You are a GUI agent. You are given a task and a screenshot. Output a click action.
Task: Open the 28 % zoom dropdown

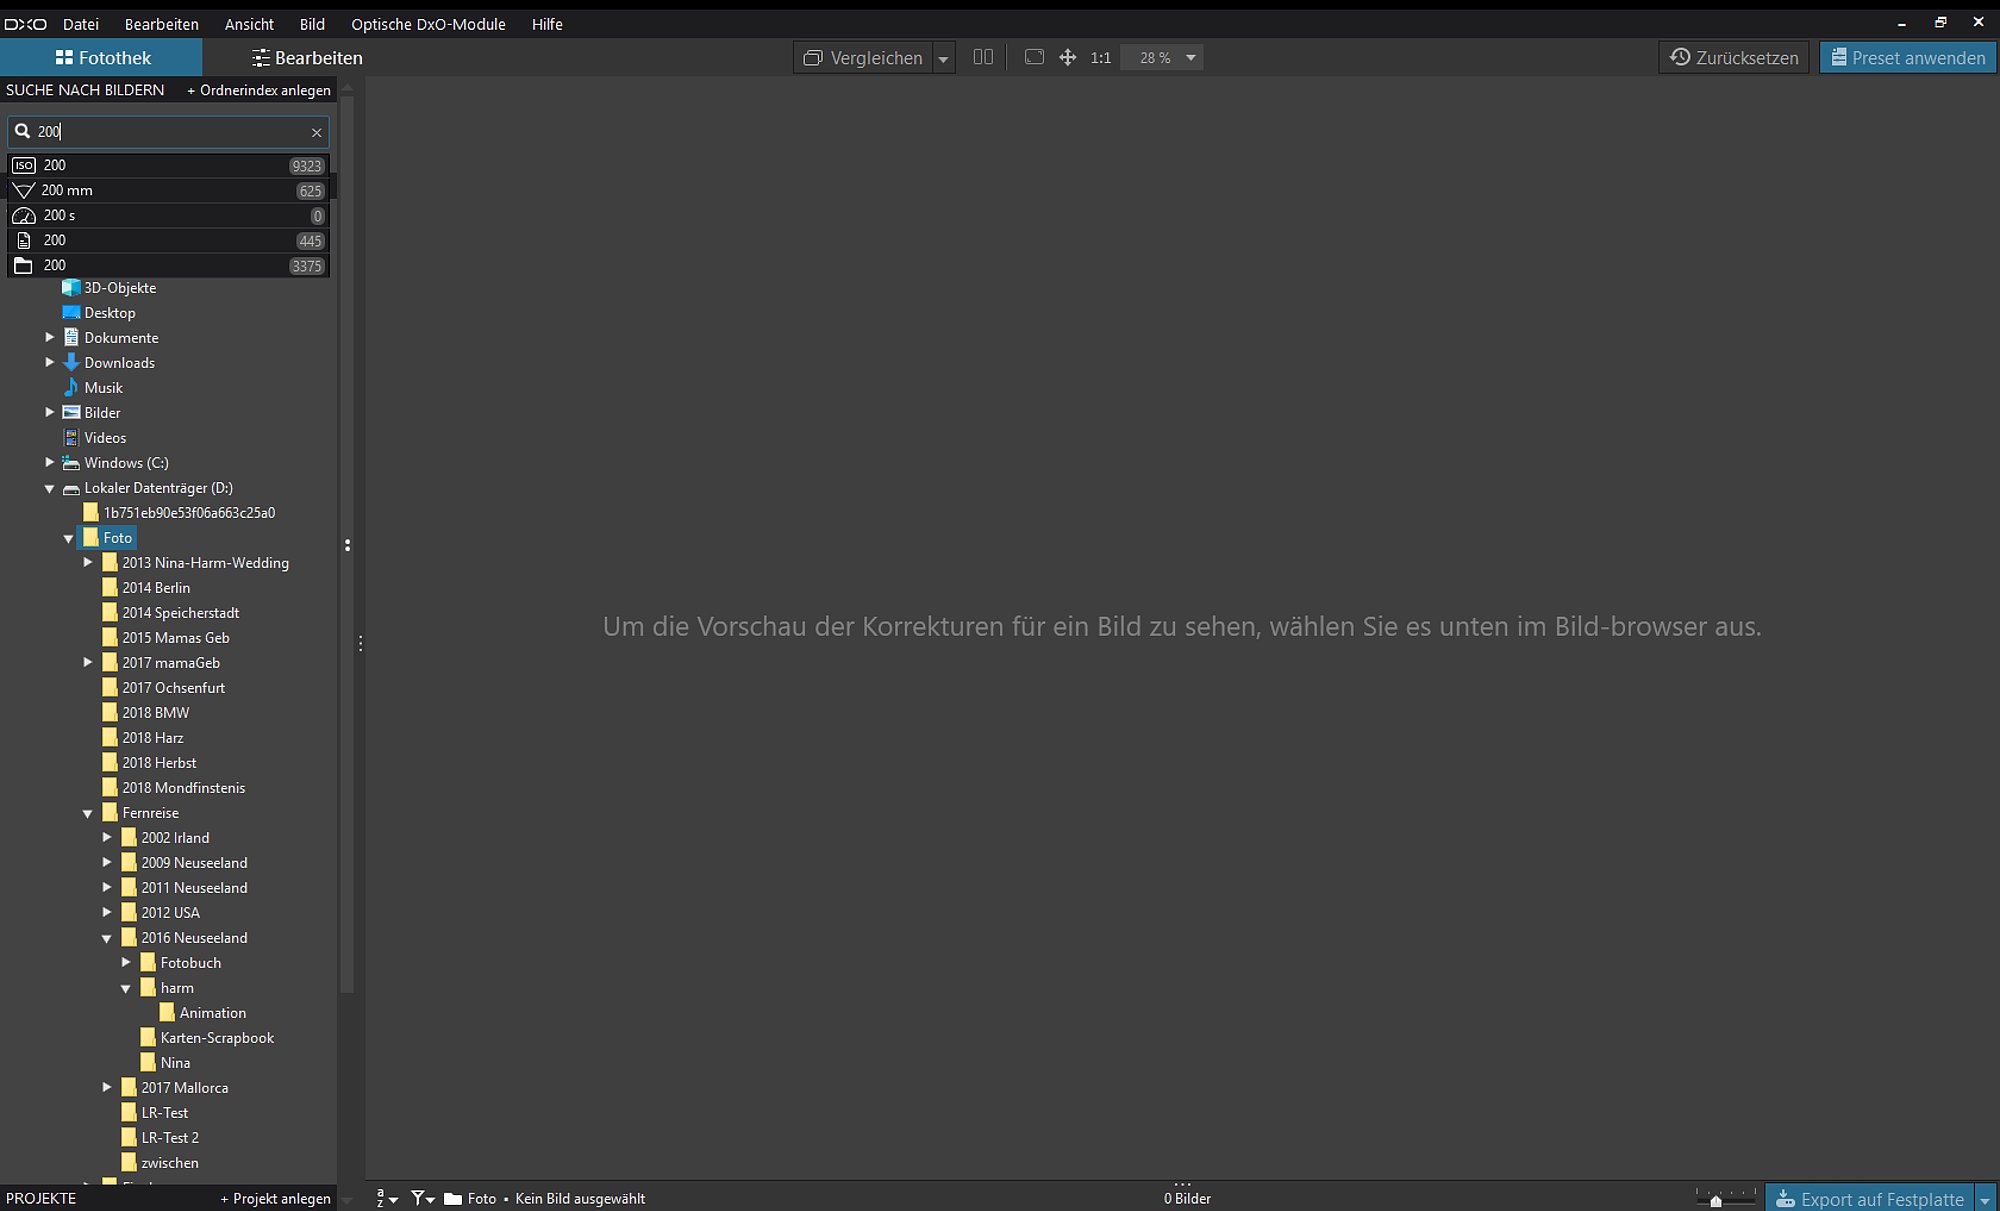[1191, 58]
